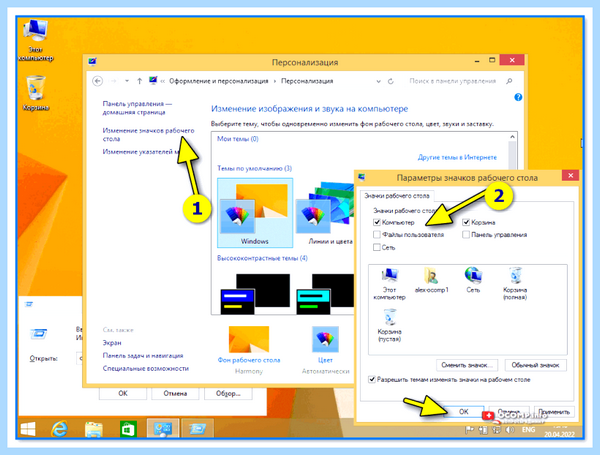
Task: Launch Internet Explorer from the taskbar
Action: (59, 429)
